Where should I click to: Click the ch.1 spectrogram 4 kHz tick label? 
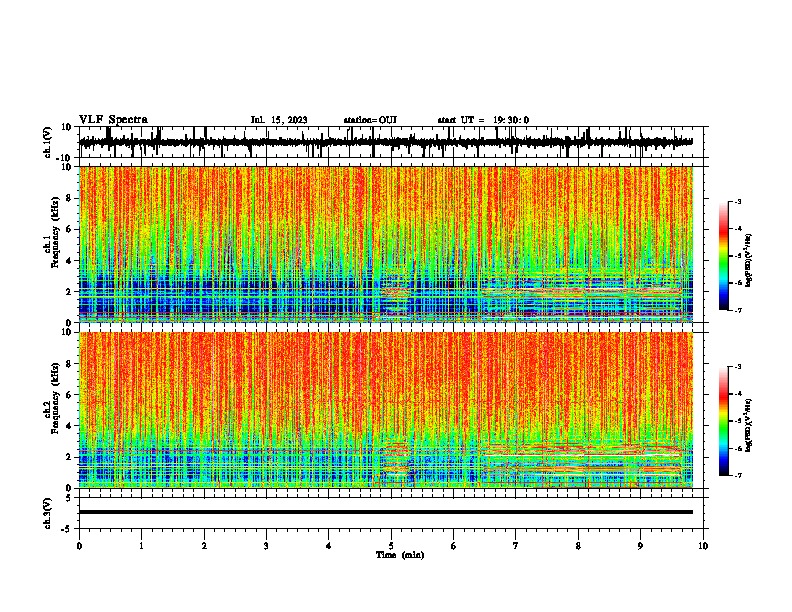point(69,261)
